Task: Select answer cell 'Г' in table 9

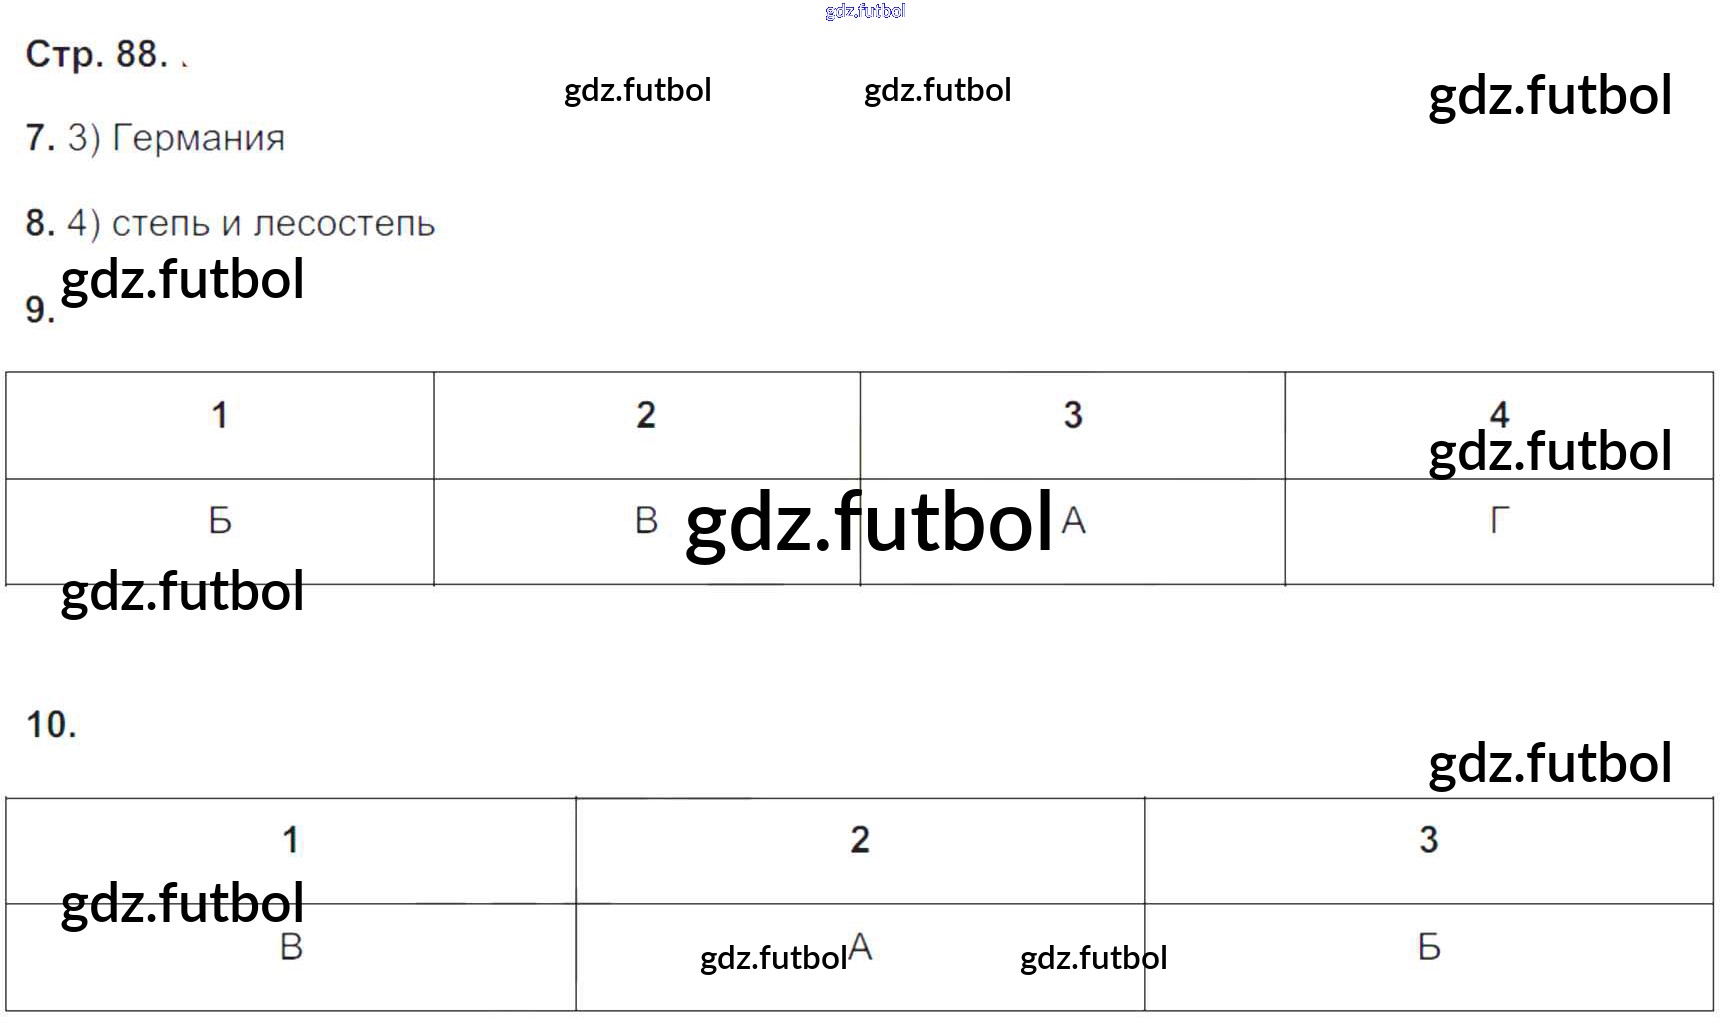Action: (1499, 521)
